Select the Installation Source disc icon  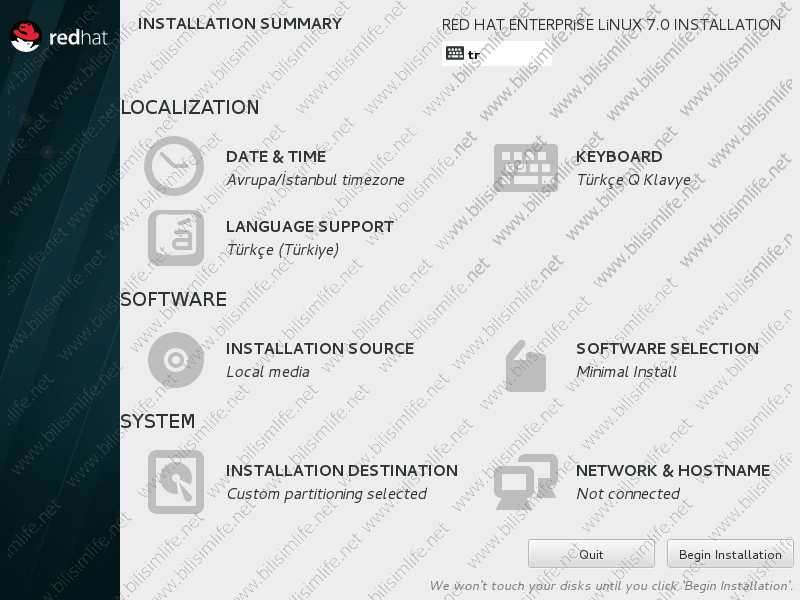coord(176,360)
